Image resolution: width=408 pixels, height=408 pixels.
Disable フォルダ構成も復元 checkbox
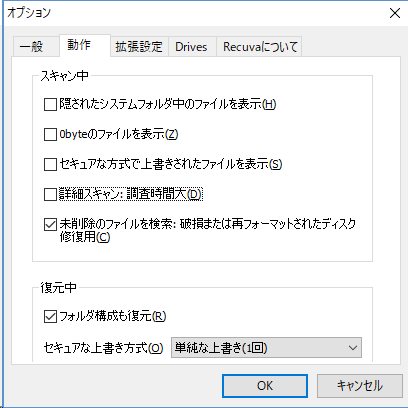50,317
